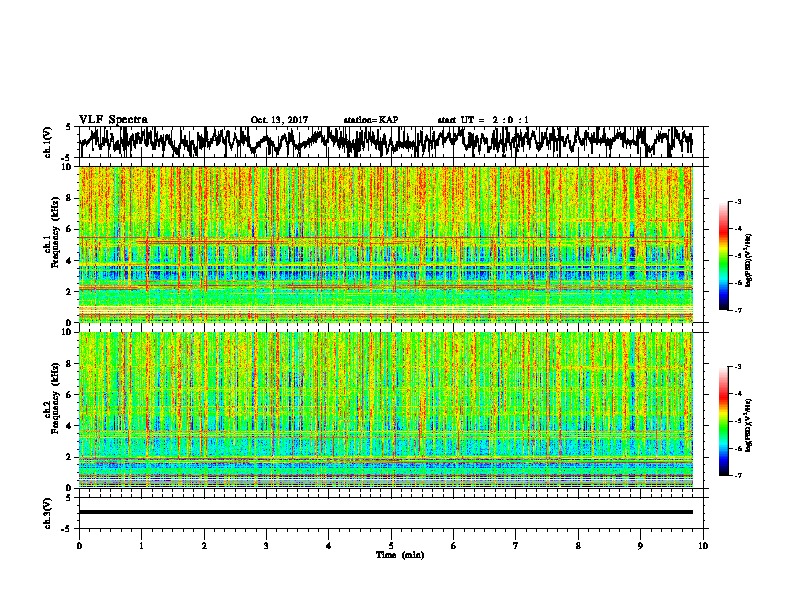Click the "-3" label on ch.2 color scale
The height and width of the screenshot is (612, 792).
click(738, 367)
